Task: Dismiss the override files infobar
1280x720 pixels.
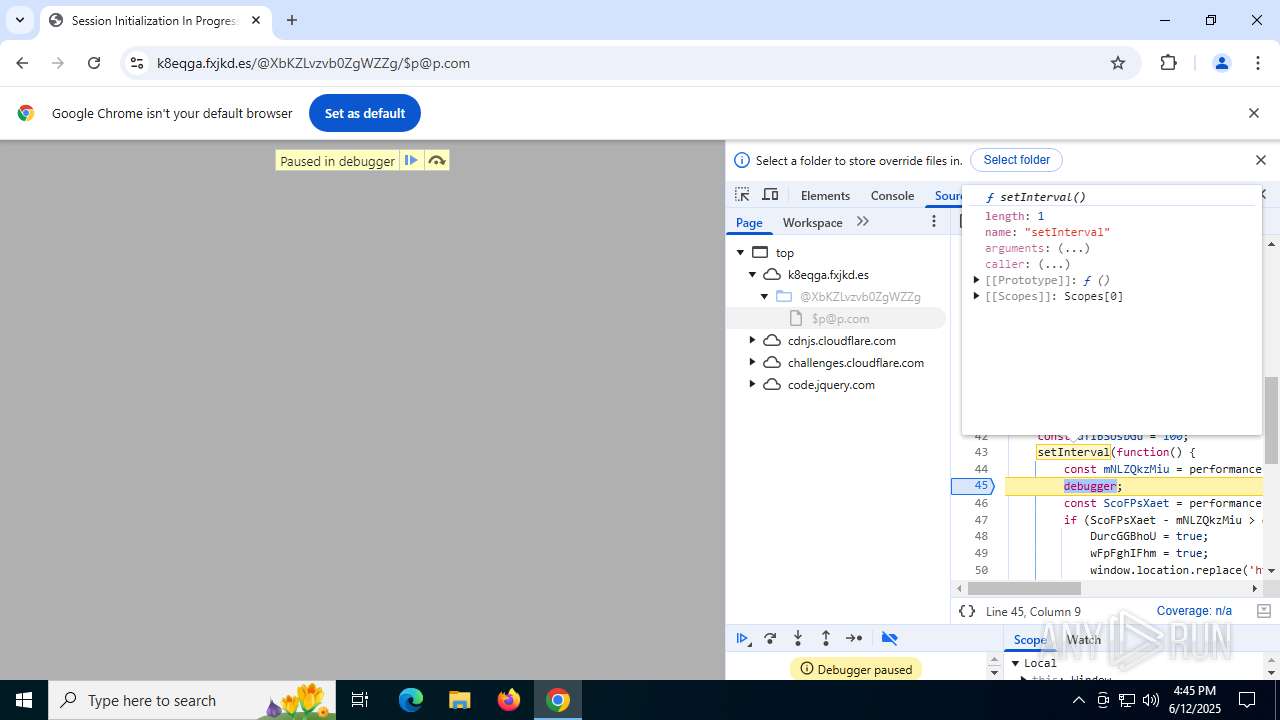Action: (1260, 160)
